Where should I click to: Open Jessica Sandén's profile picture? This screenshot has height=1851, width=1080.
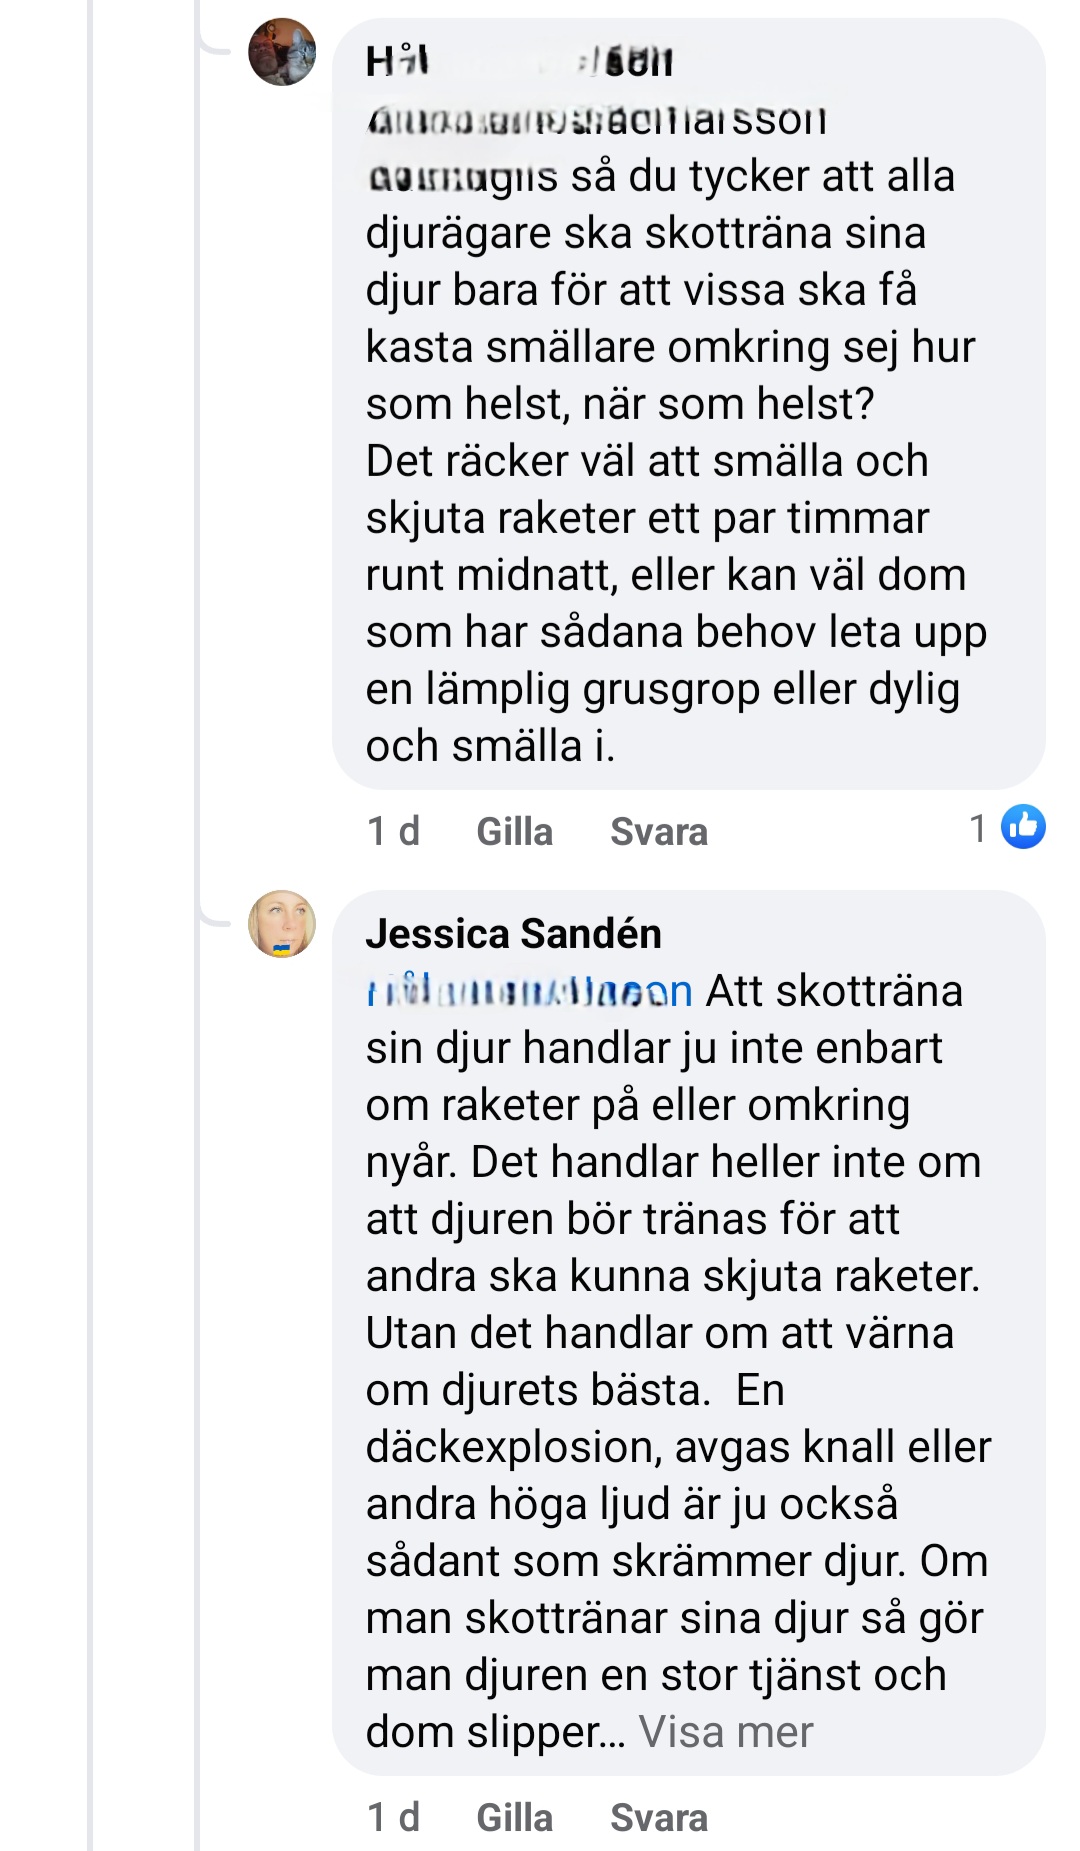click(x=282, y=924)
